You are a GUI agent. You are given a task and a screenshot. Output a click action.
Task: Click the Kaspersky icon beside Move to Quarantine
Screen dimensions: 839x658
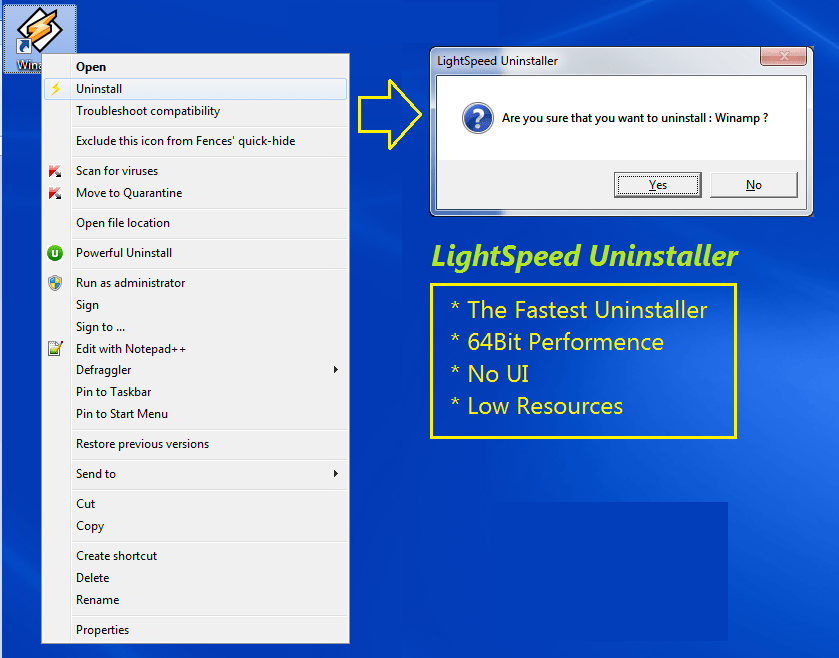[55, 193]
